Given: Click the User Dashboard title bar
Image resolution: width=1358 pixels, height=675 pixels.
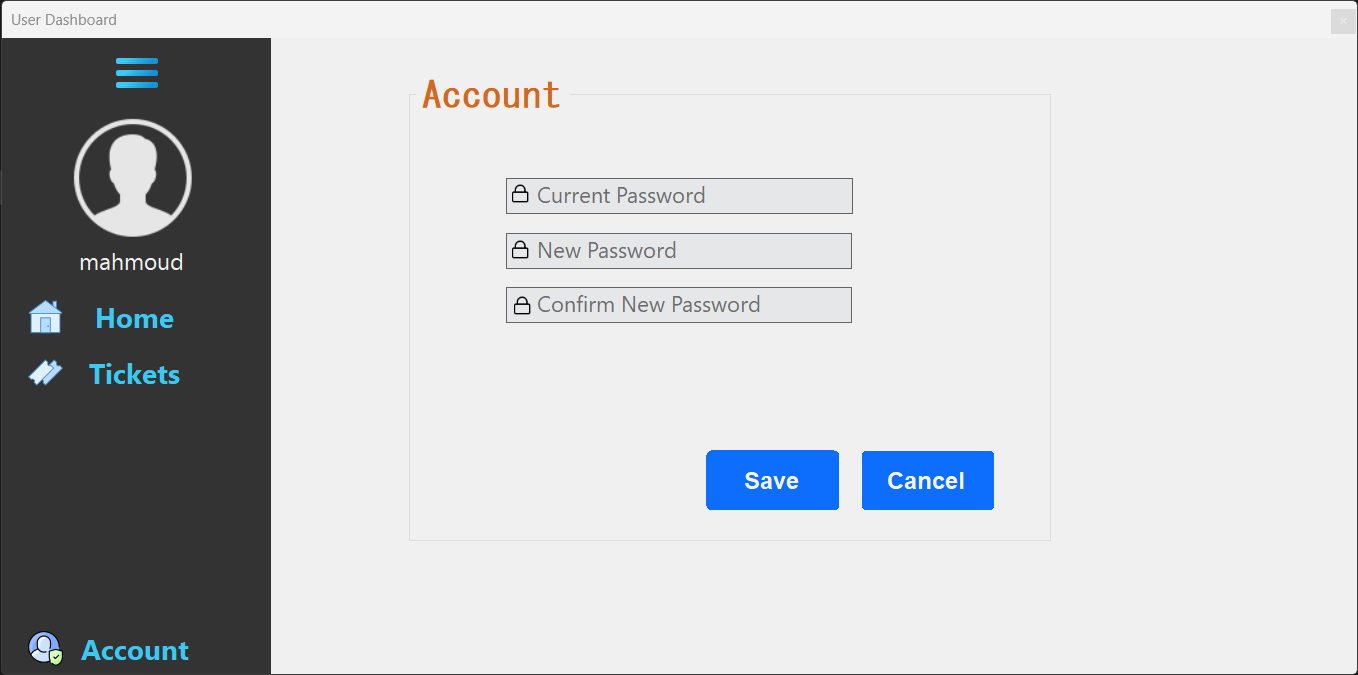Looking at the screenshot, I should [x=63, y=19].
